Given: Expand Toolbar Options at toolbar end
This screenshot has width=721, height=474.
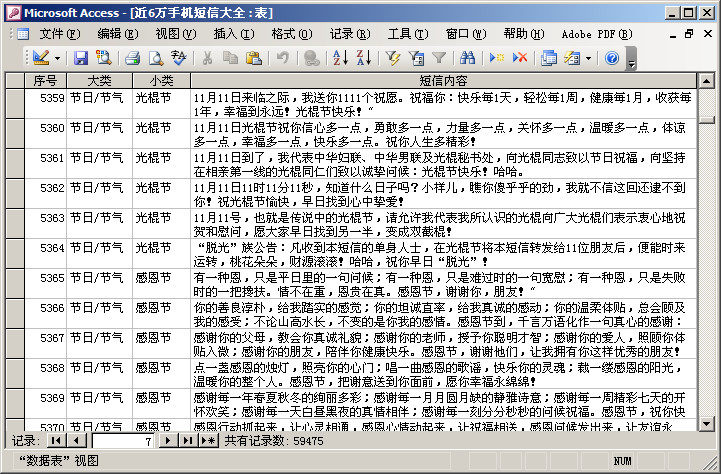Looking at the screenshot, I should pyautogui.click(x=631, y=58).
